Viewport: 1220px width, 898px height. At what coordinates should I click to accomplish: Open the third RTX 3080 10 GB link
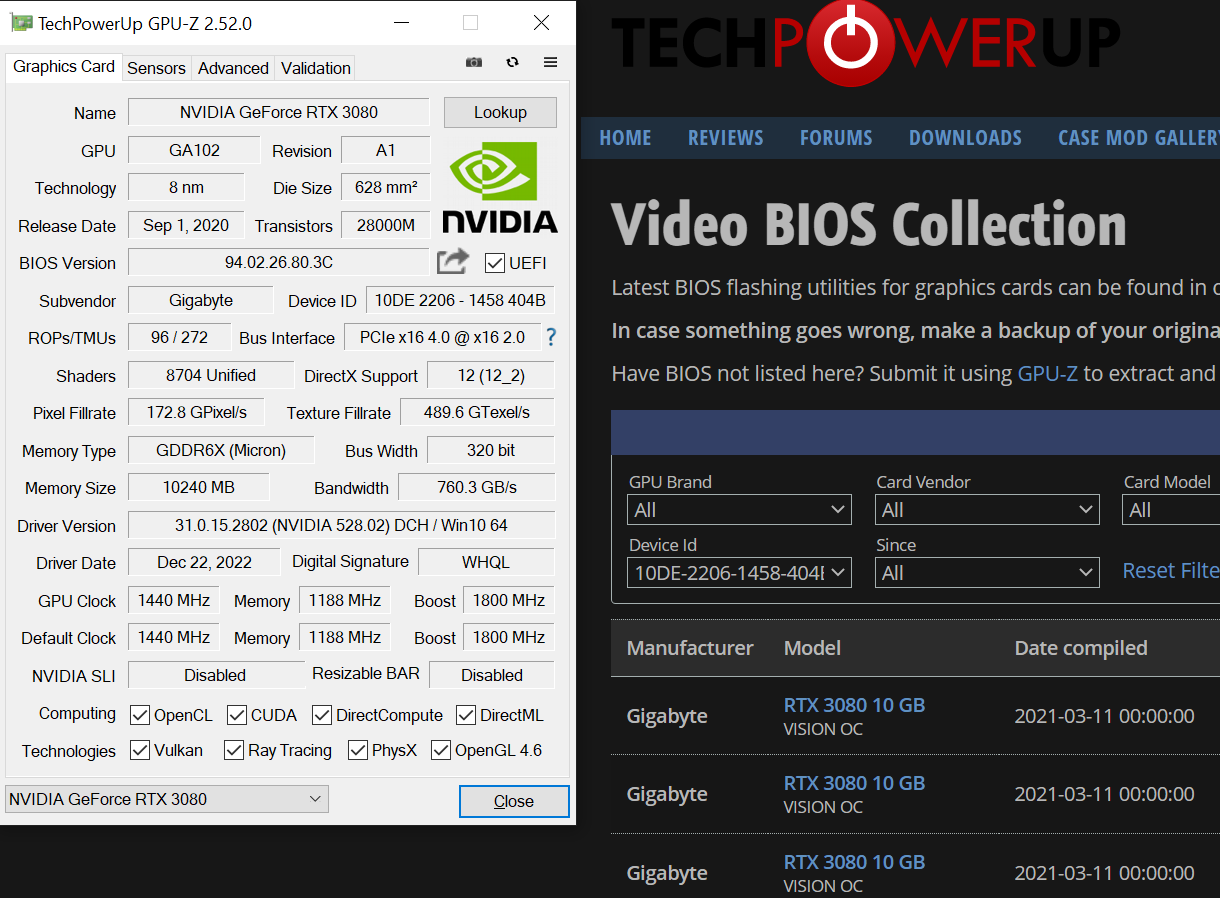click(854, 862)
